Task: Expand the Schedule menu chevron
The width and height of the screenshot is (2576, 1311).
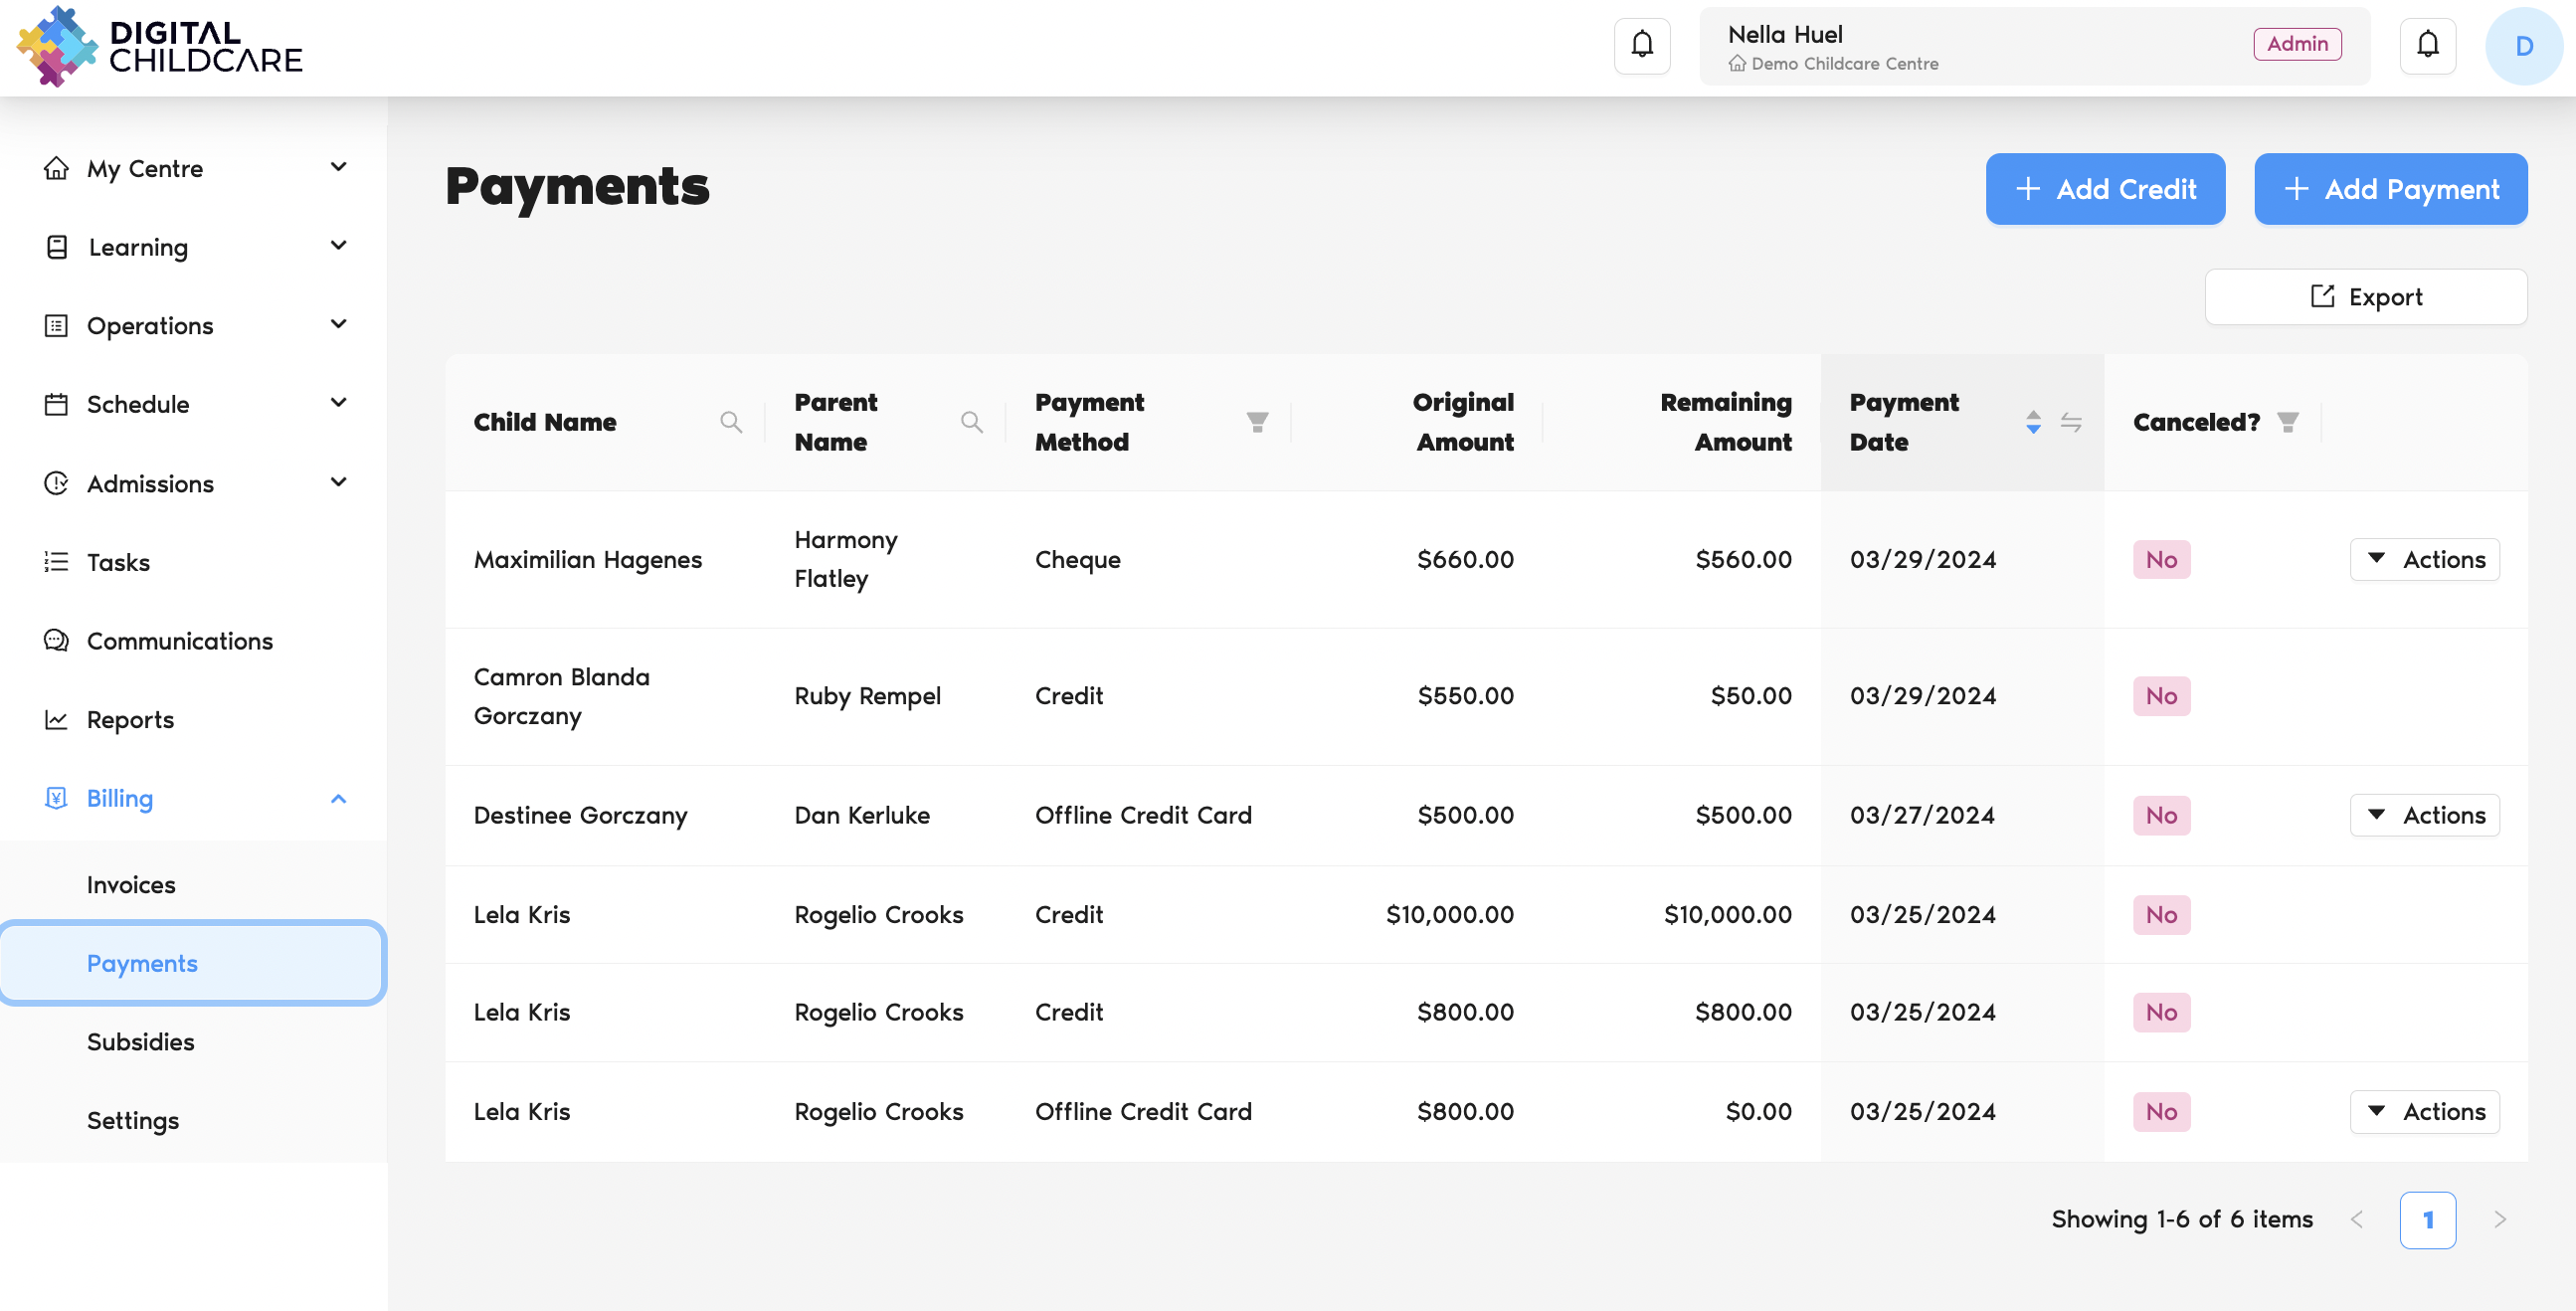Action: pyautogui.click(x=338, y=403)
